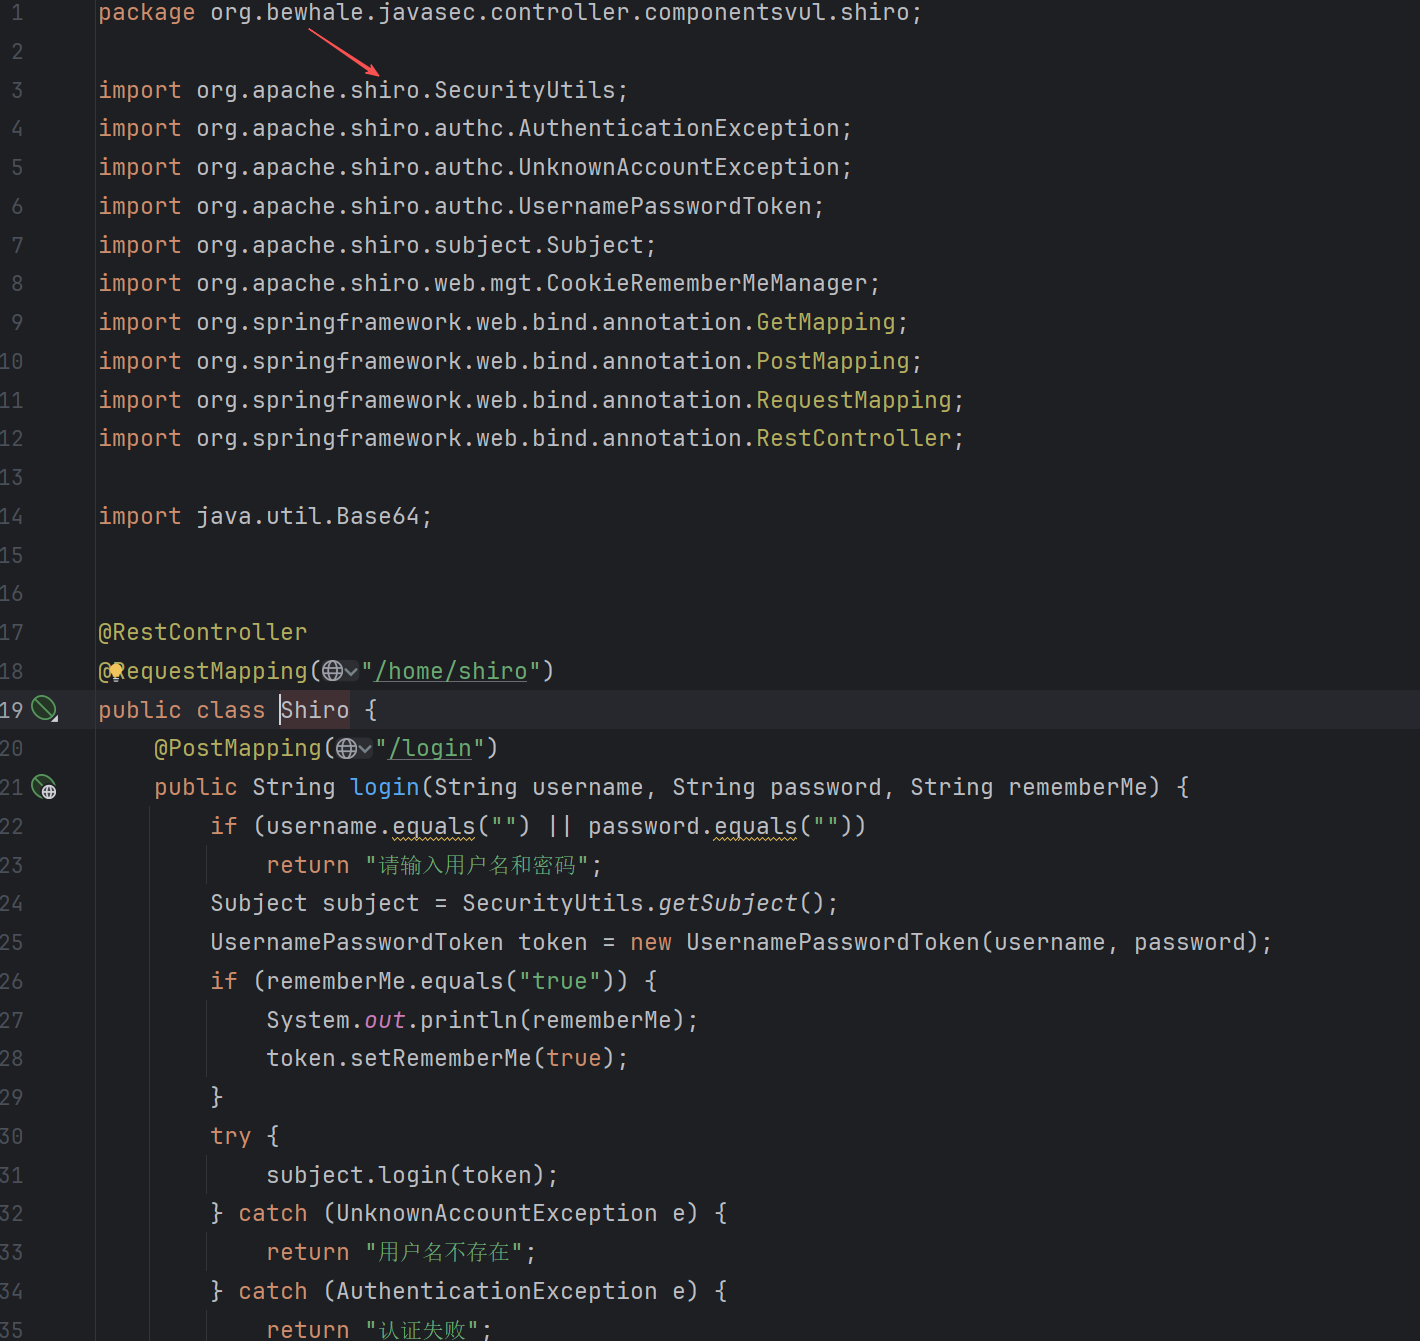Click AuthenticationException in its import line
Screen dimensions: 1420x1341
click(679, 128)
